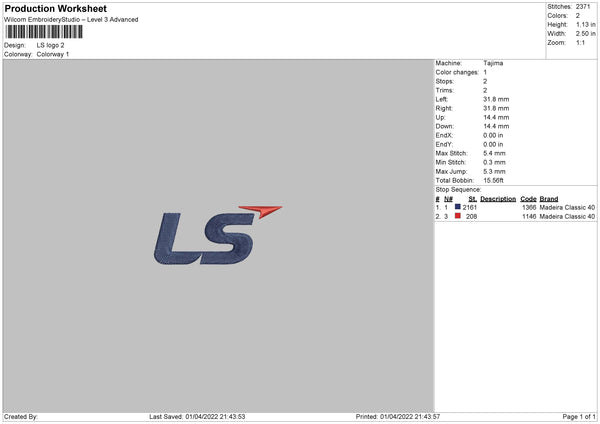Viewport: 600px width, 424px height.
Task: Click the Zoom value '1:1'
Action: point(580,42)
